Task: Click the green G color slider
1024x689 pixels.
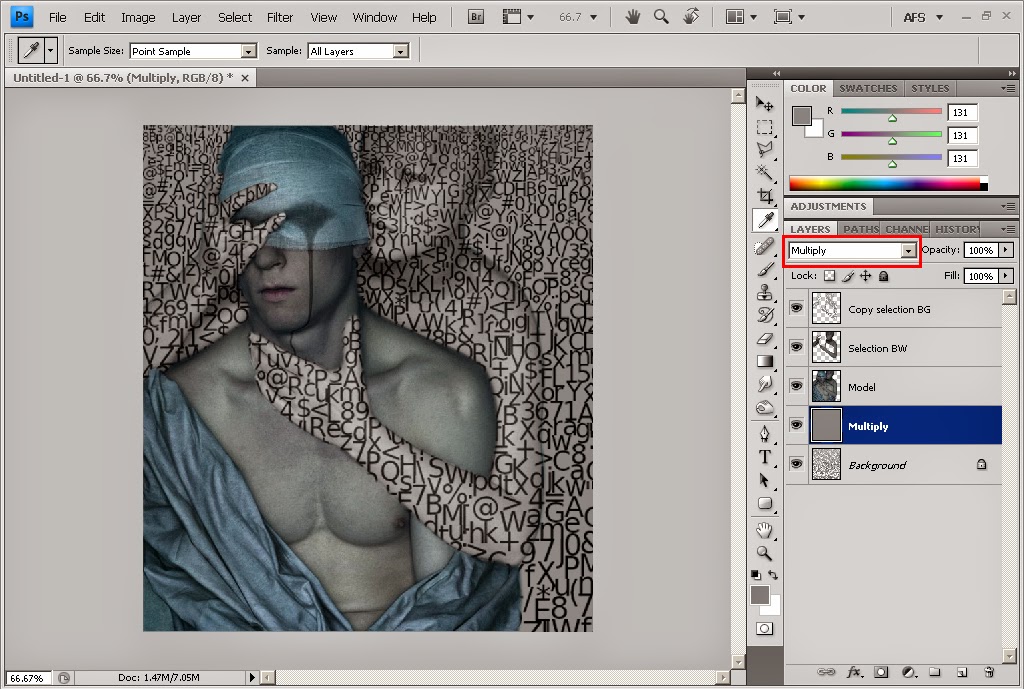Action: tap(891, 135)
